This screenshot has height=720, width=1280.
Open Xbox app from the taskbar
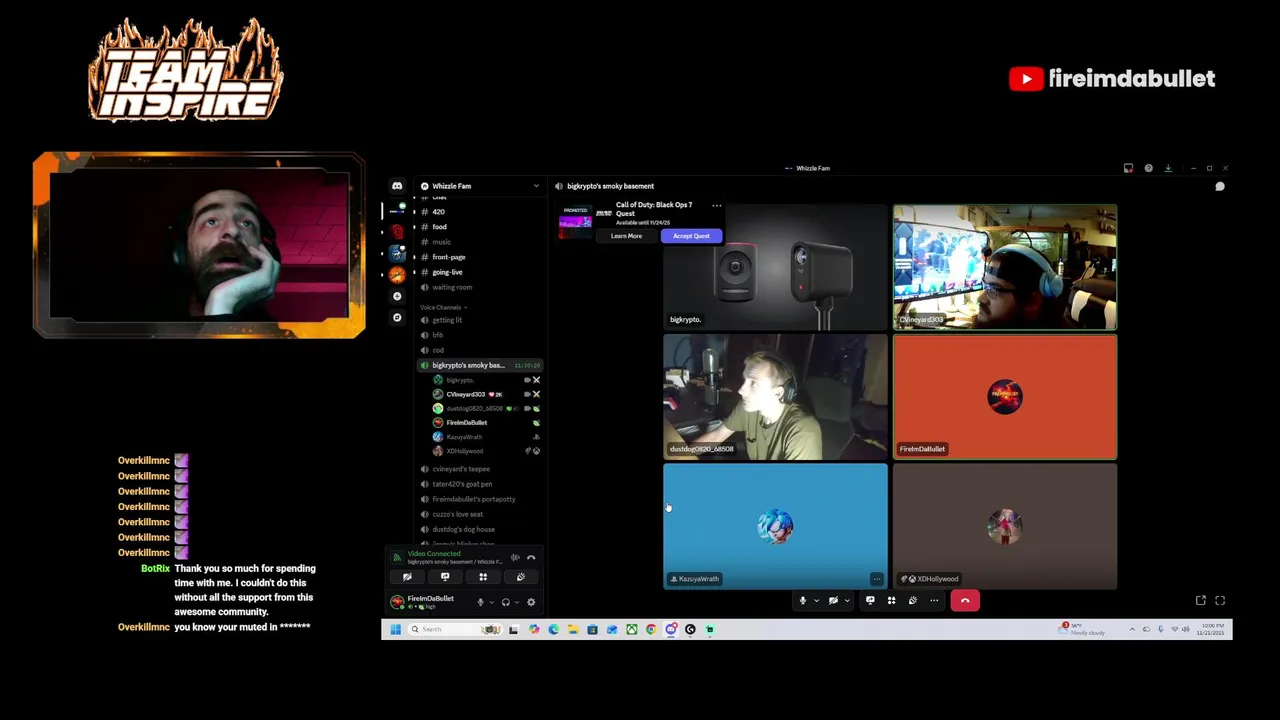[x=632, y=629]
